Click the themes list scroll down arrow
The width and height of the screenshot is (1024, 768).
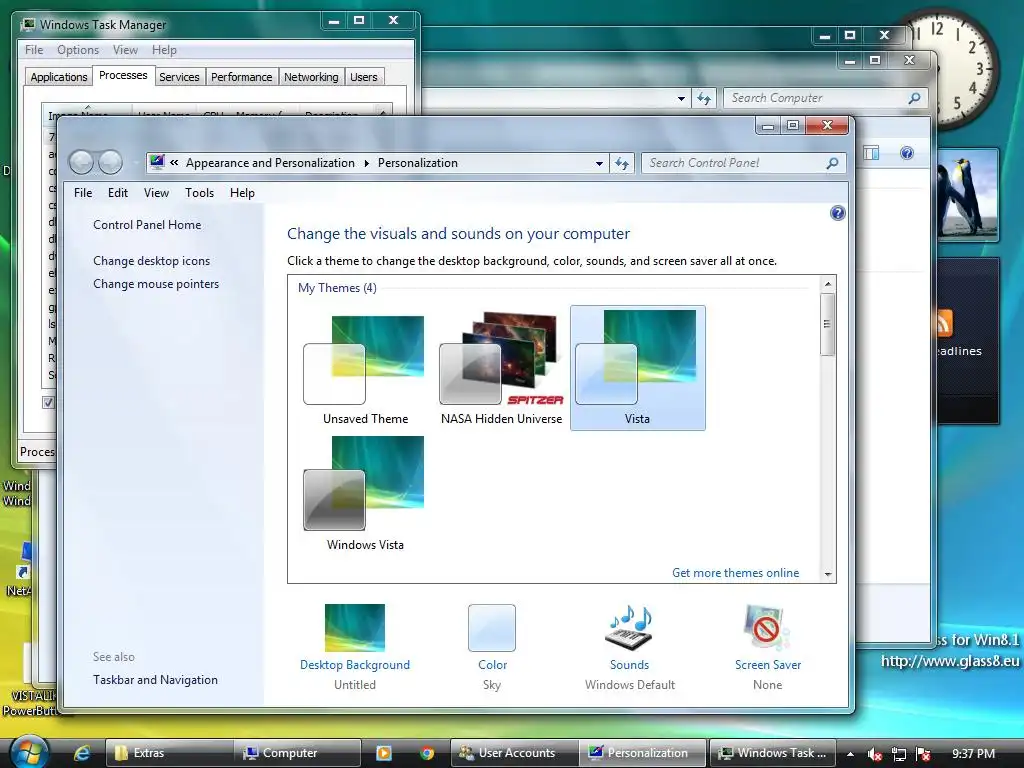(x=827, y=574)
